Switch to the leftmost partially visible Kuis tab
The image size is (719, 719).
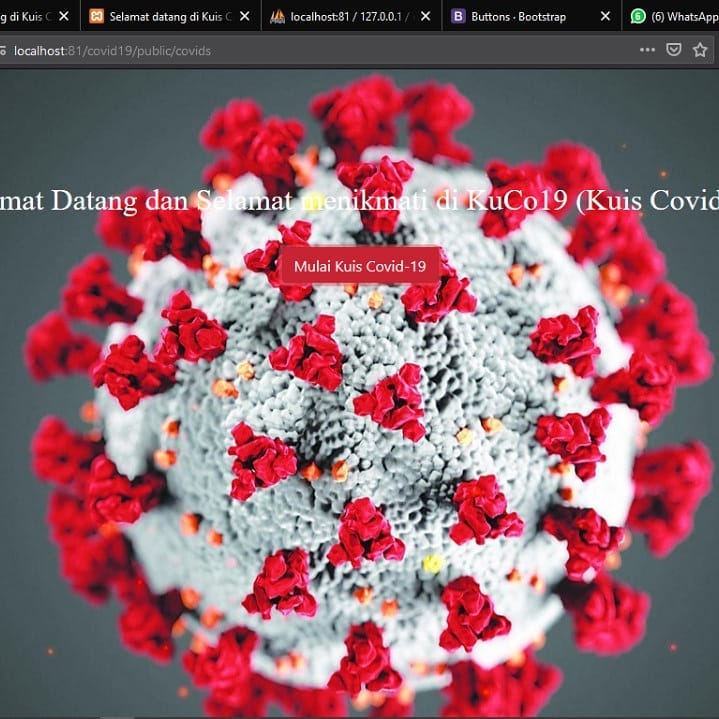[x=25, y=16]
